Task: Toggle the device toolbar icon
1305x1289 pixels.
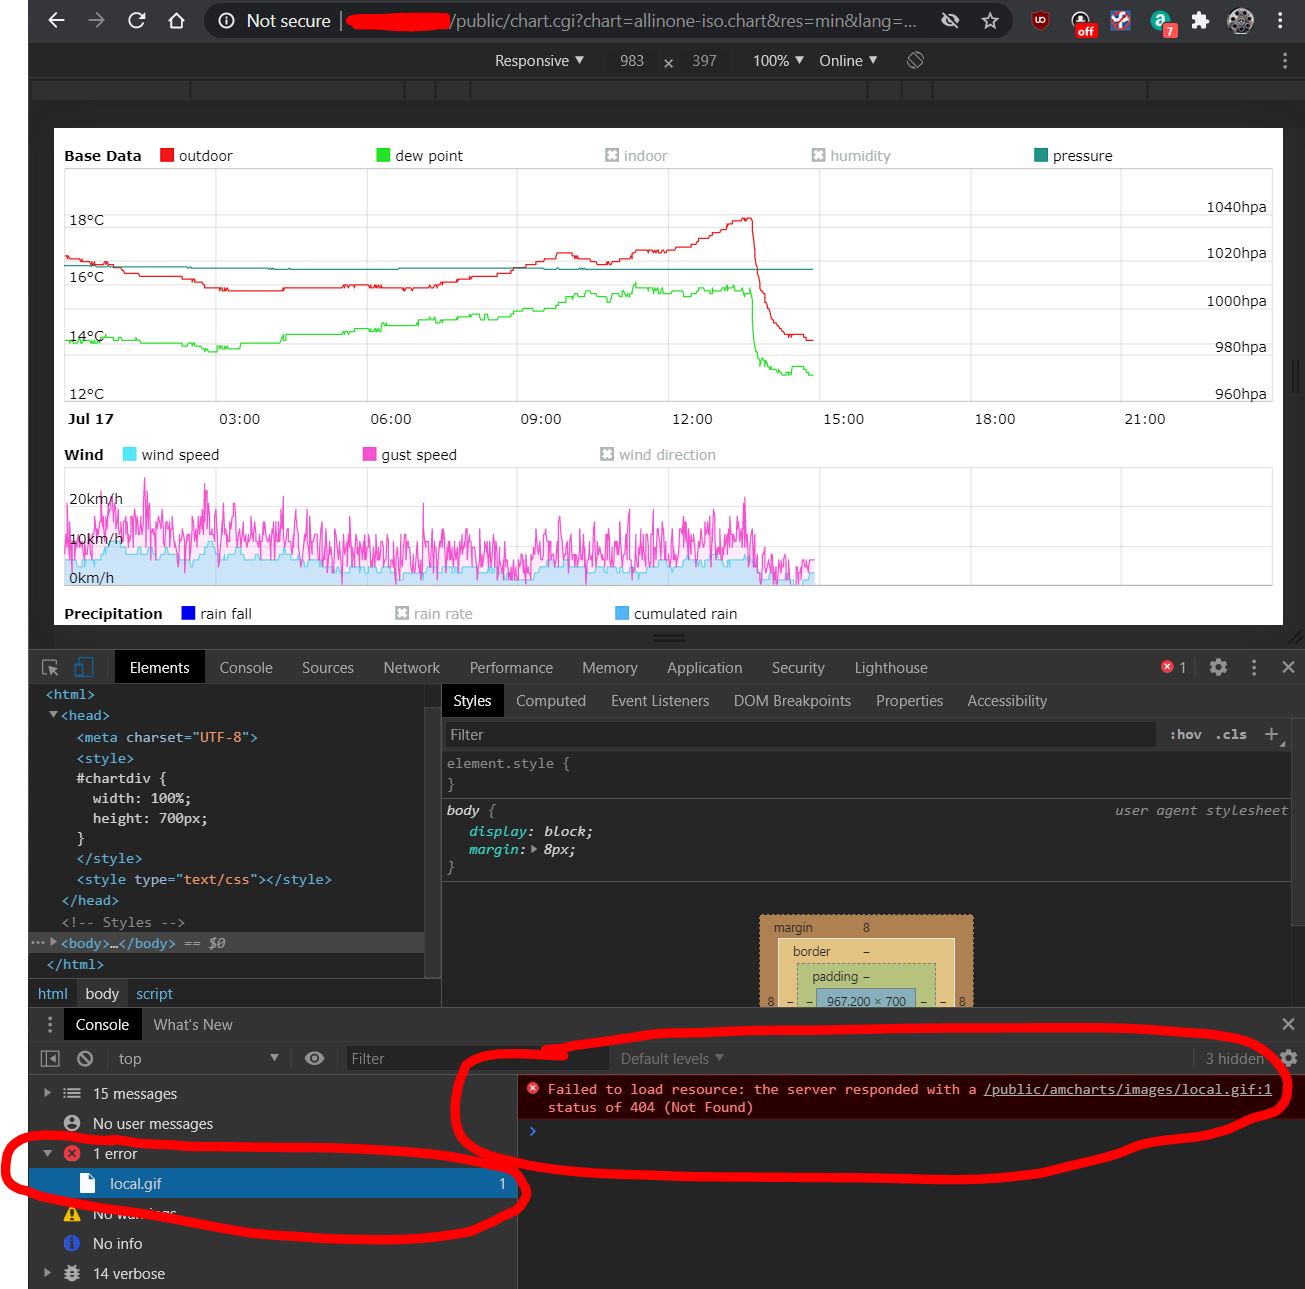Action: [x=84, y=668]
